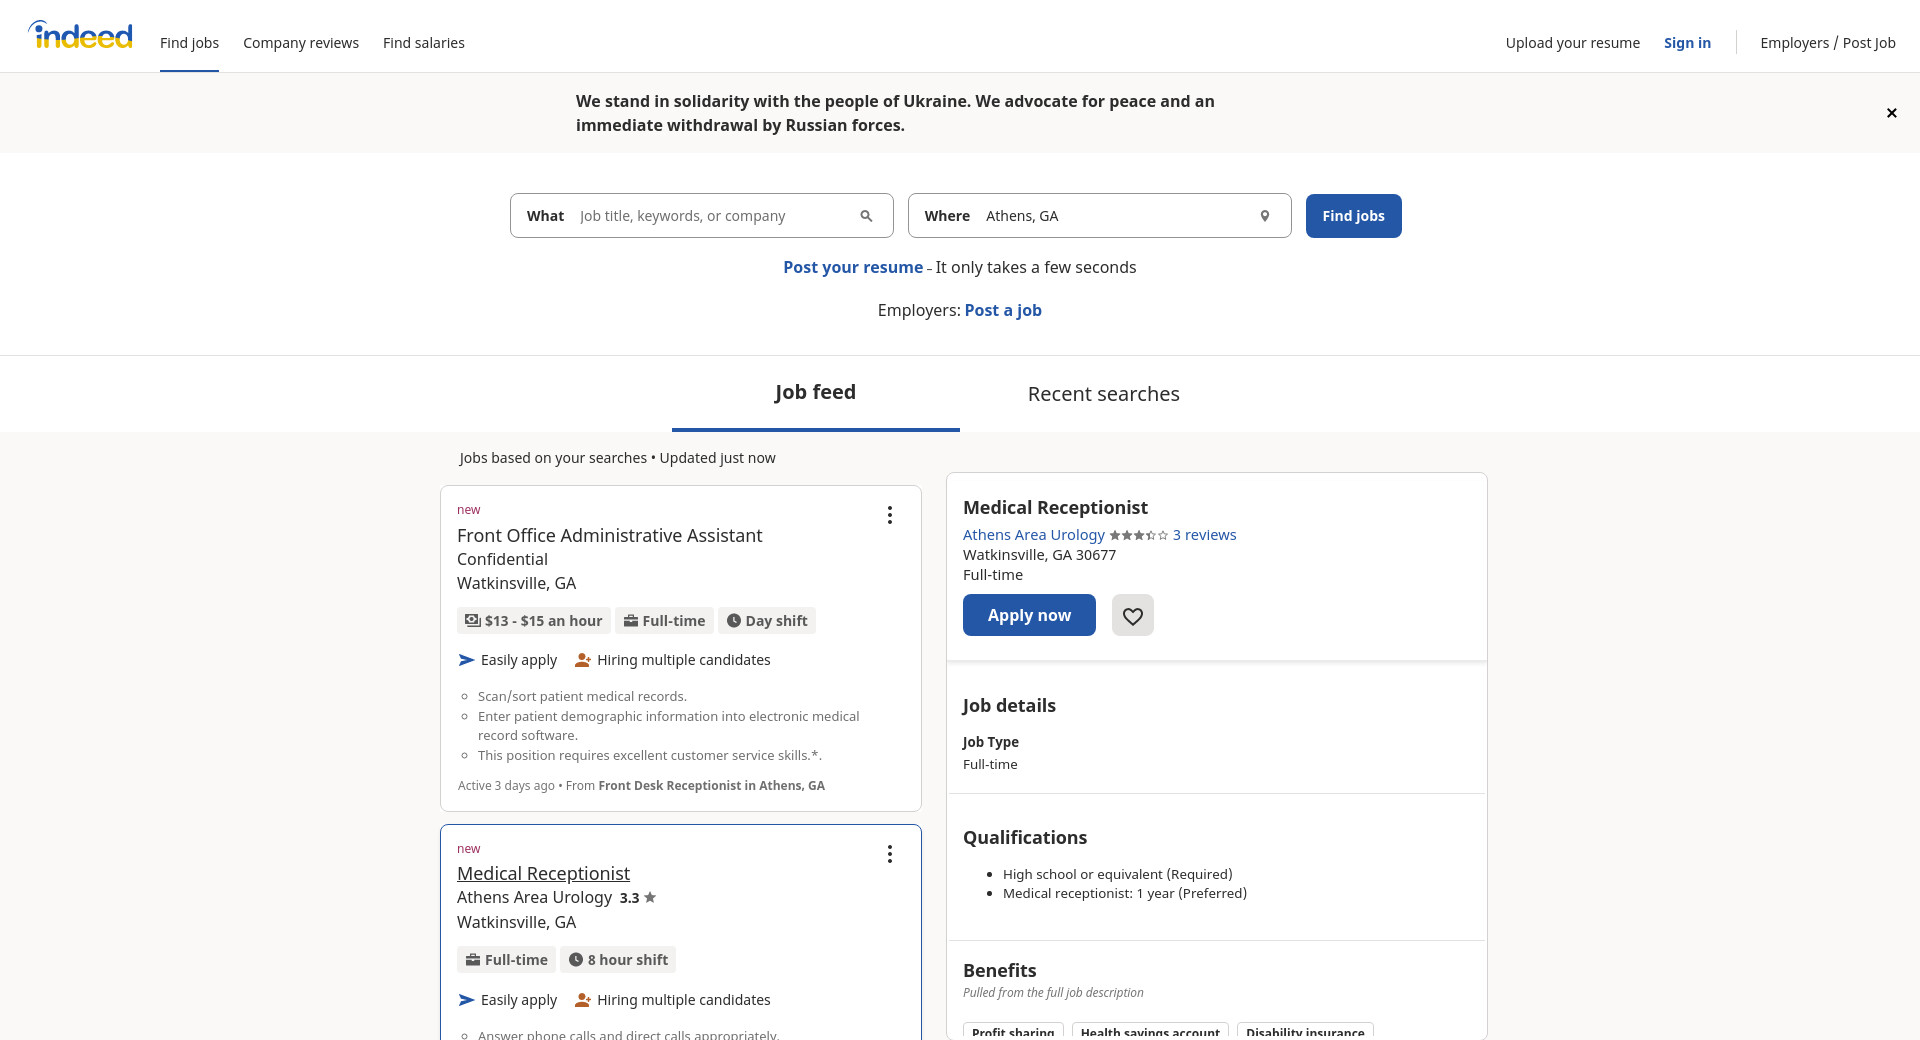Viewport: 1920px width, 1040px height.
Task: Select the Job feed tab
Action: (x=815, y=392)
